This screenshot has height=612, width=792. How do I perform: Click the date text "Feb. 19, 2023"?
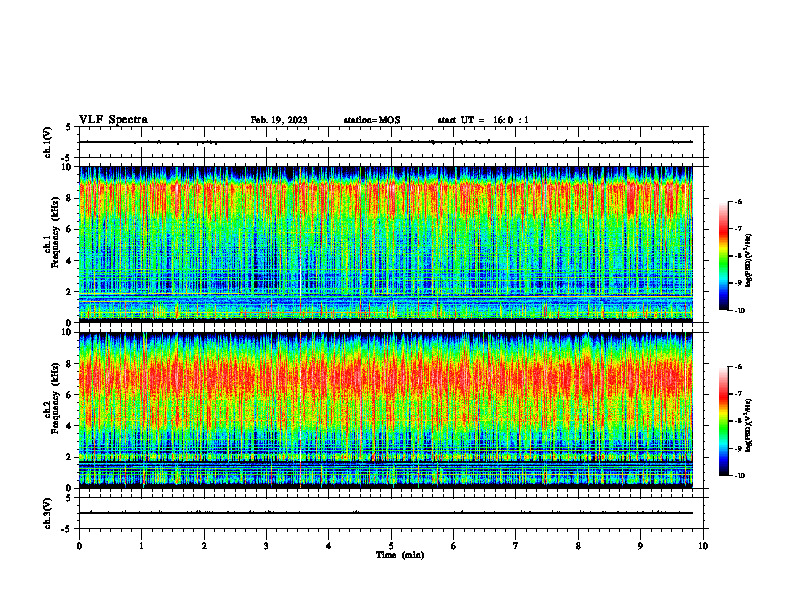[x=279, y=120]
